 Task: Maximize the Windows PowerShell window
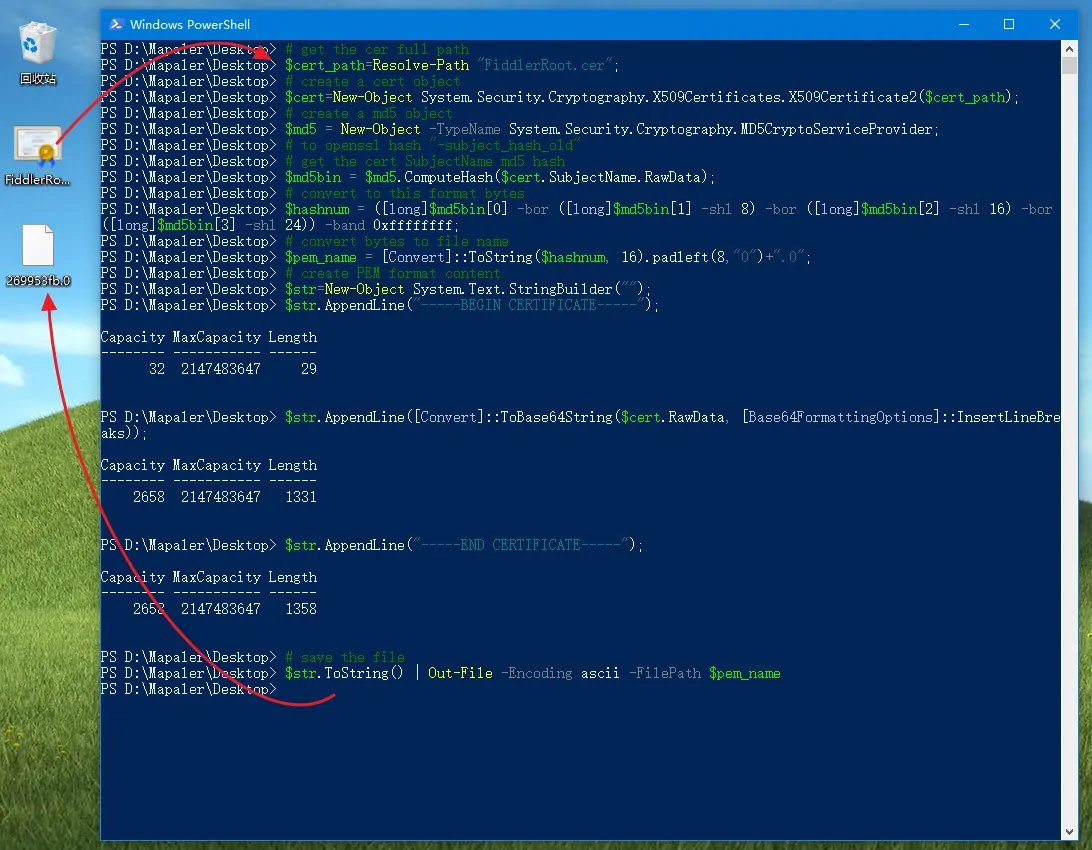coord(1009,24)
